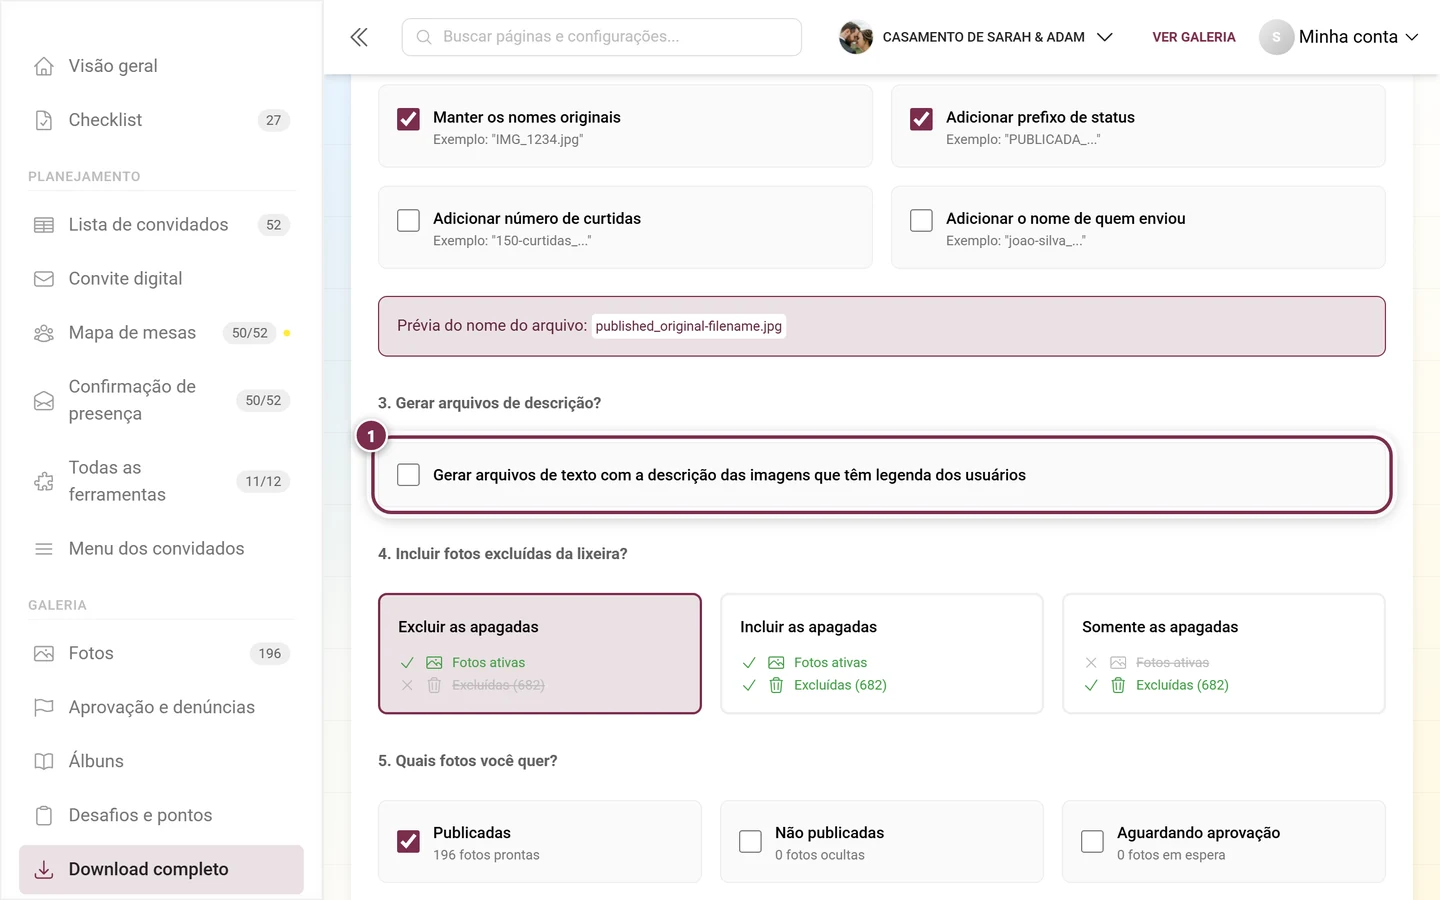The image size is (1440, 900).
Task: Click the VER GALERIA link
Action: [1194, 37]
